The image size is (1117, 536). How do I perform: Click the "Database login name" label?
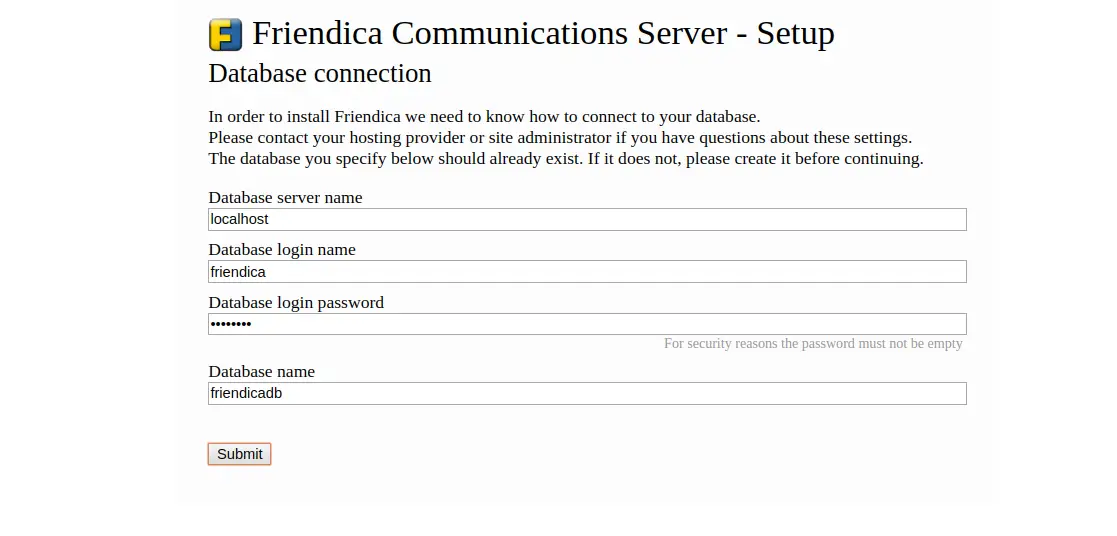[x=282, y=250]
